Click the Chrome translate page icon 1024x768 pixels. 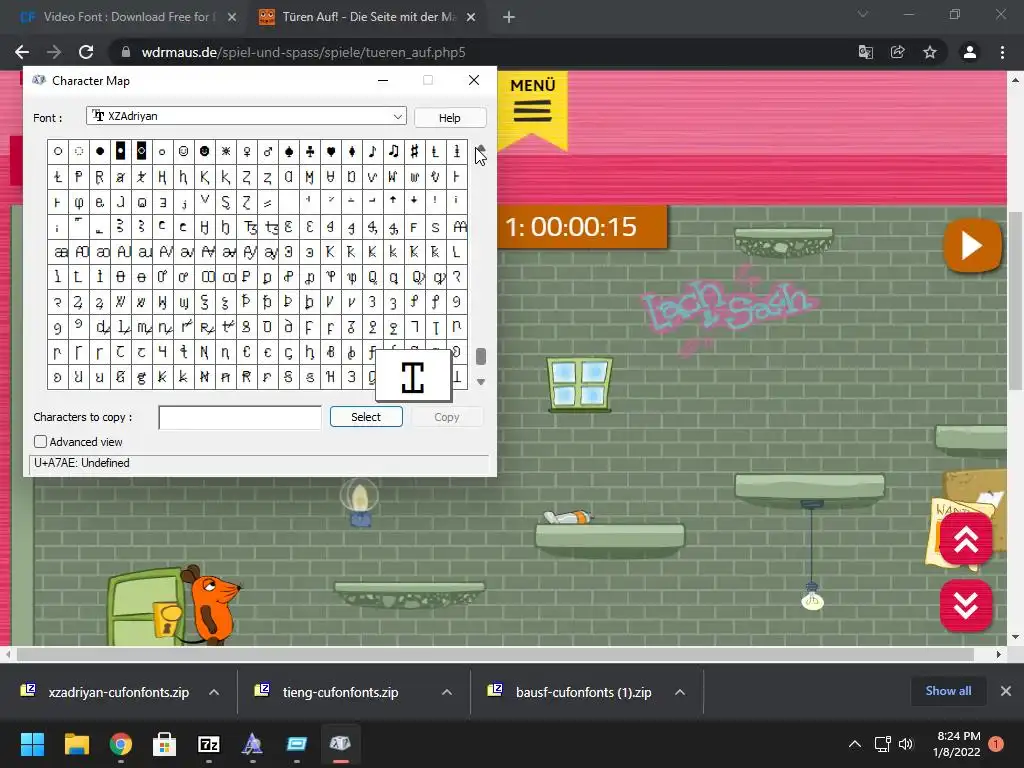coord(865,52)
